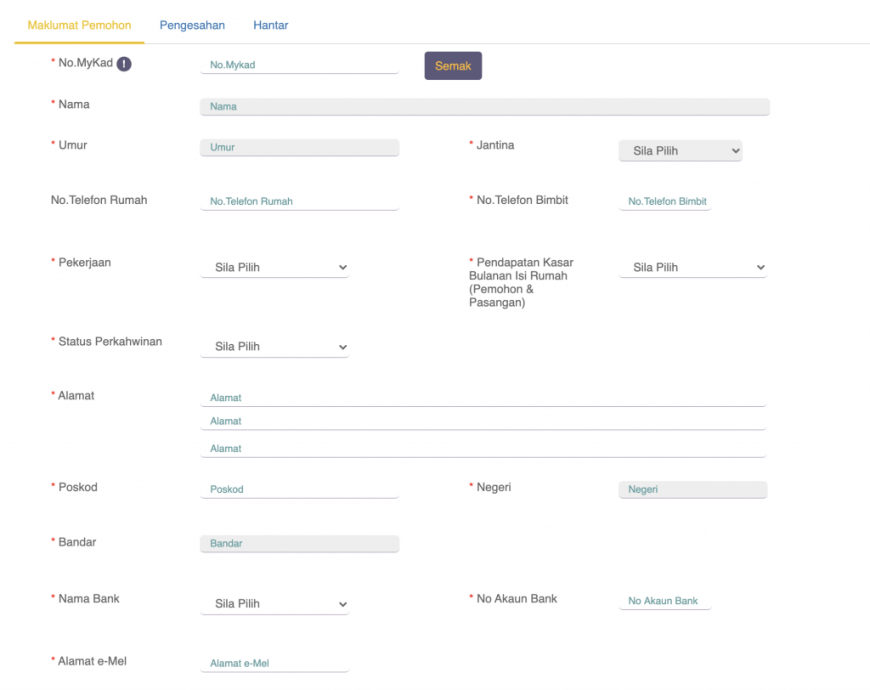Screen dimensions: 870x690
Task: Click the Alamat e-Mel input field
Action: (275, 663)
